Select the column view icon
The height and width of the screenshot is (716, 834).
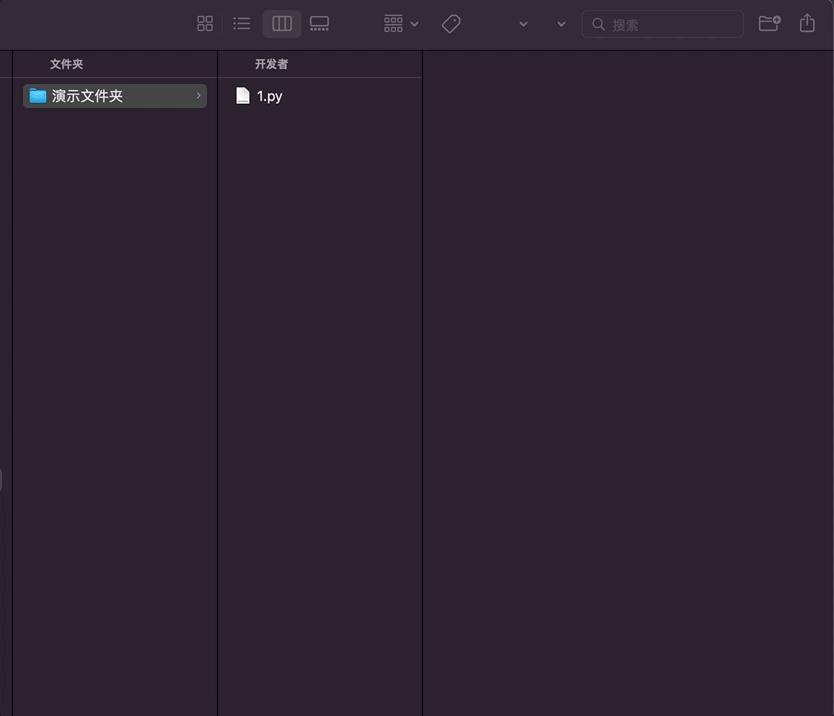point(281,23)
